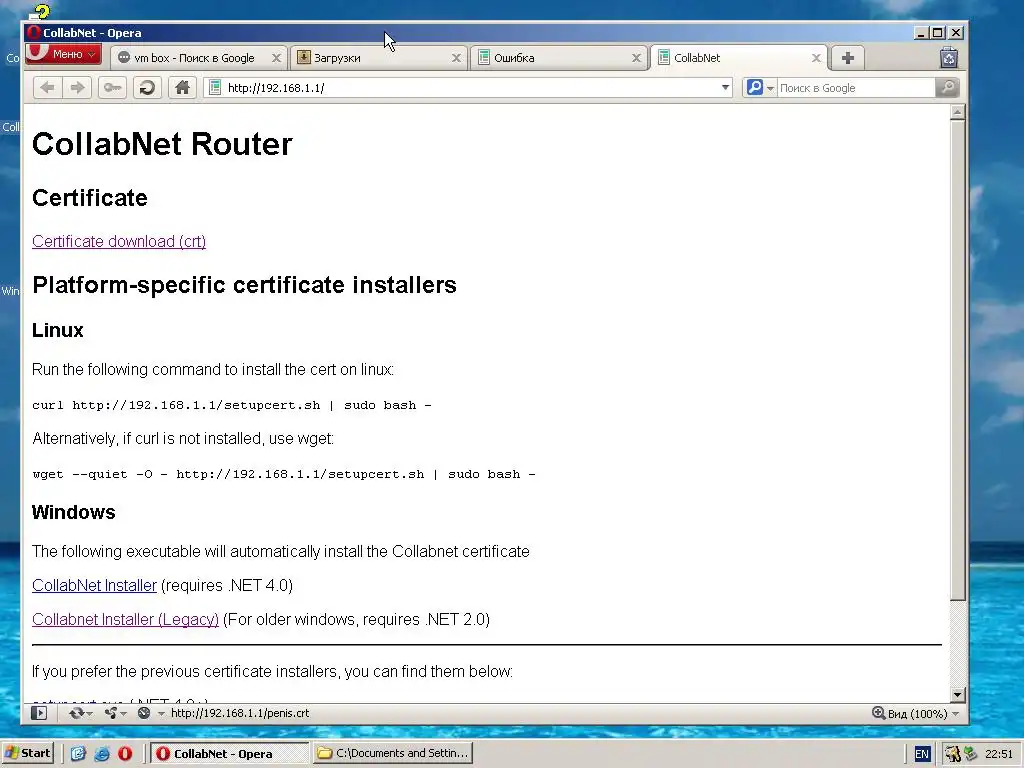Click the Safely Remove Hardware tray icon

pyautogui.click(x=970, y=754)
